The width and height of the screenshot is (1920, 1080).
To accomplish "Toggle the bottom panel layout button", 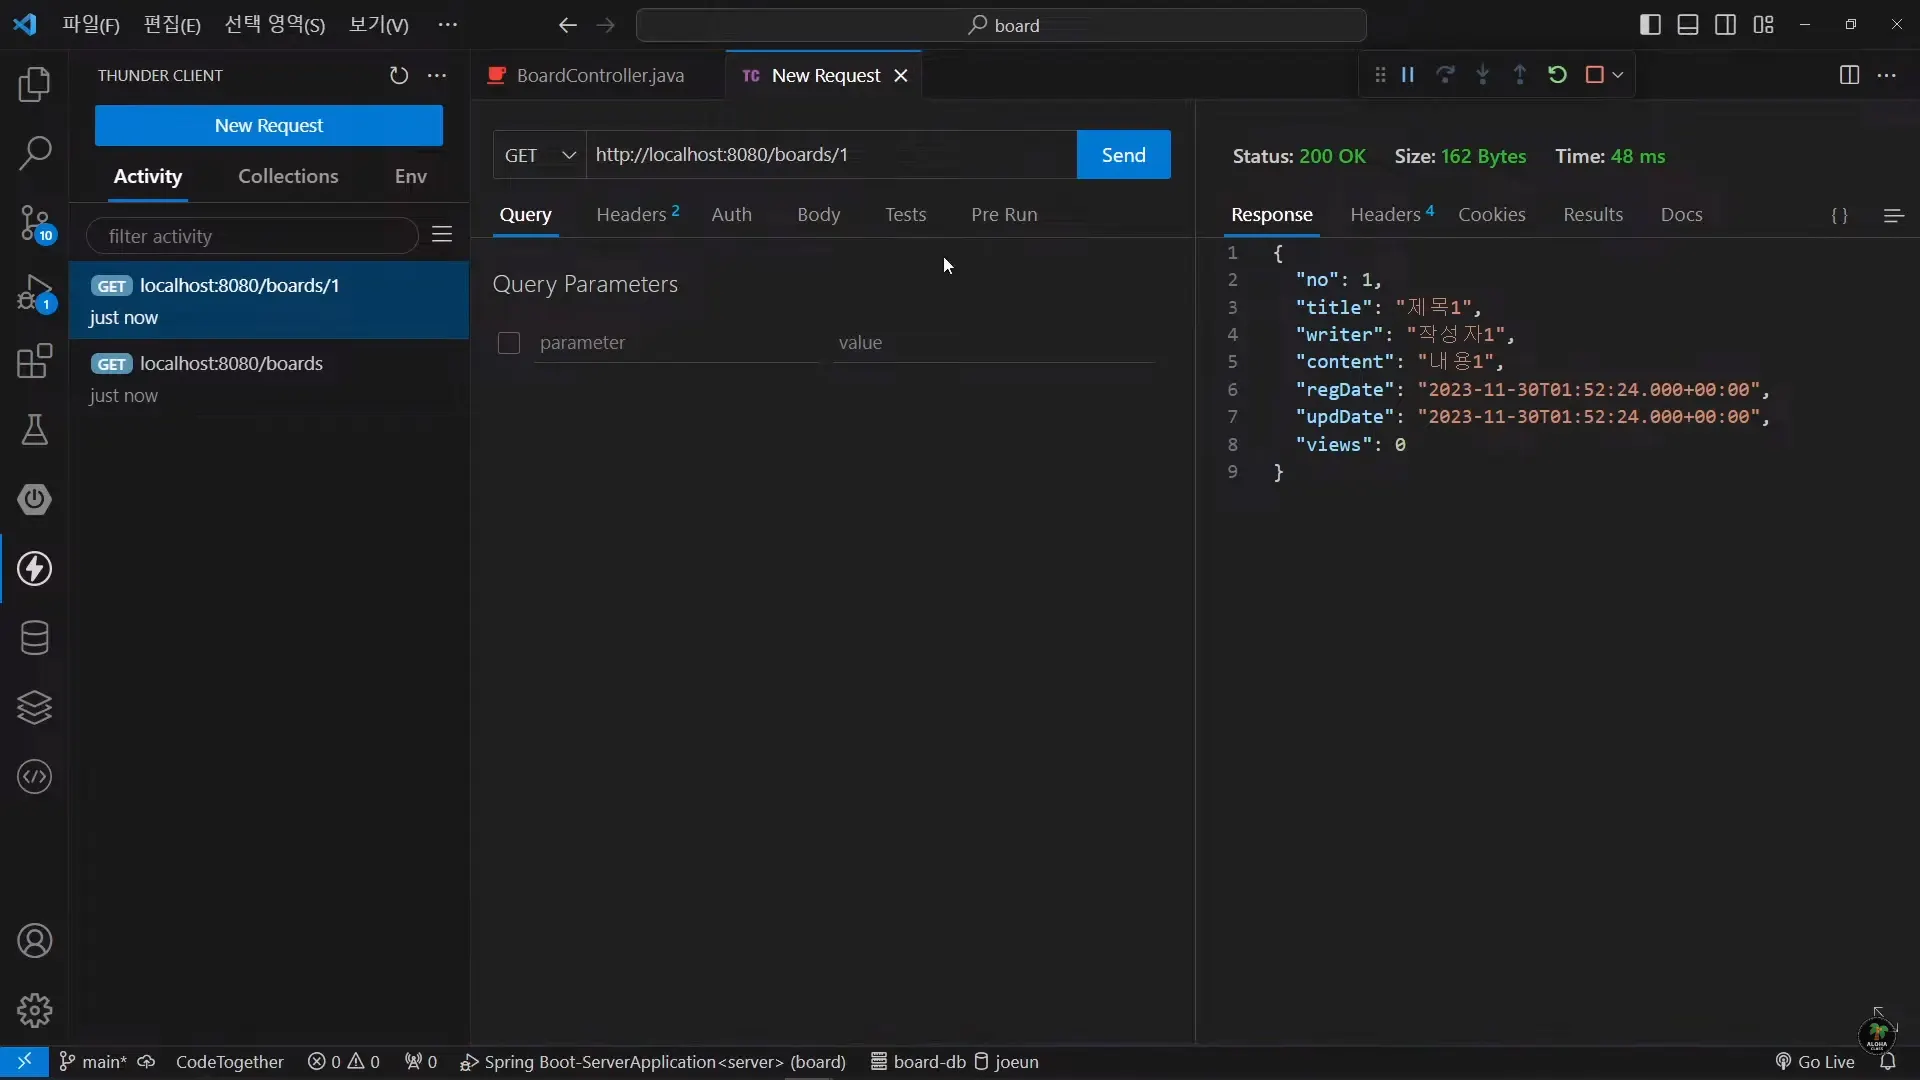I will (1688, 25).
